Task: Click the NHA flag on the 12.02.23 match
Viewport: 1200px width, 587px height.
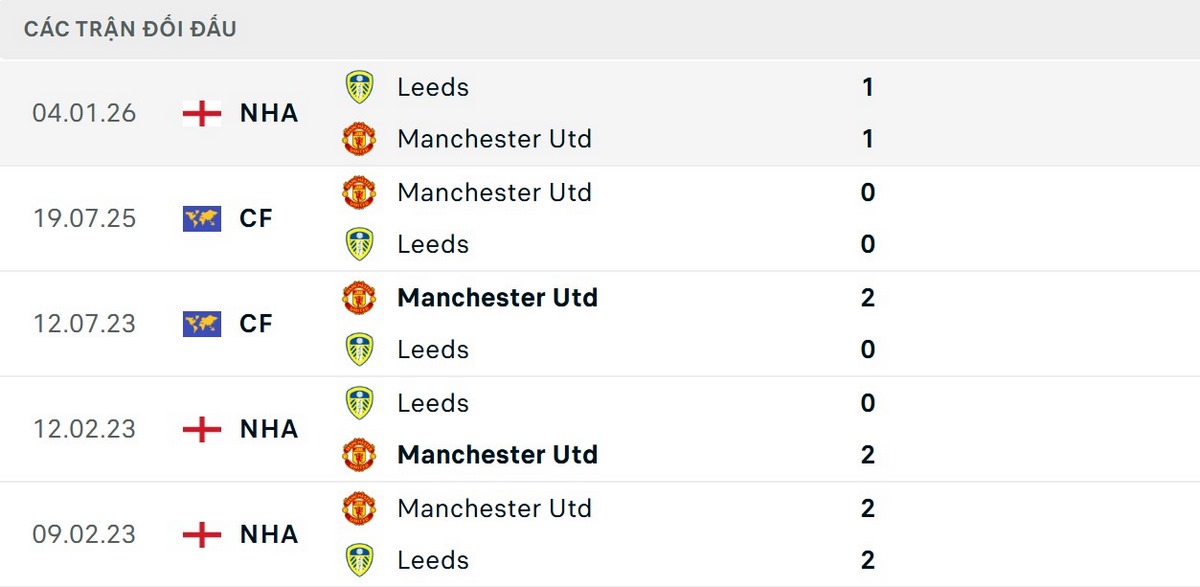Action: (x=201, y=429)
